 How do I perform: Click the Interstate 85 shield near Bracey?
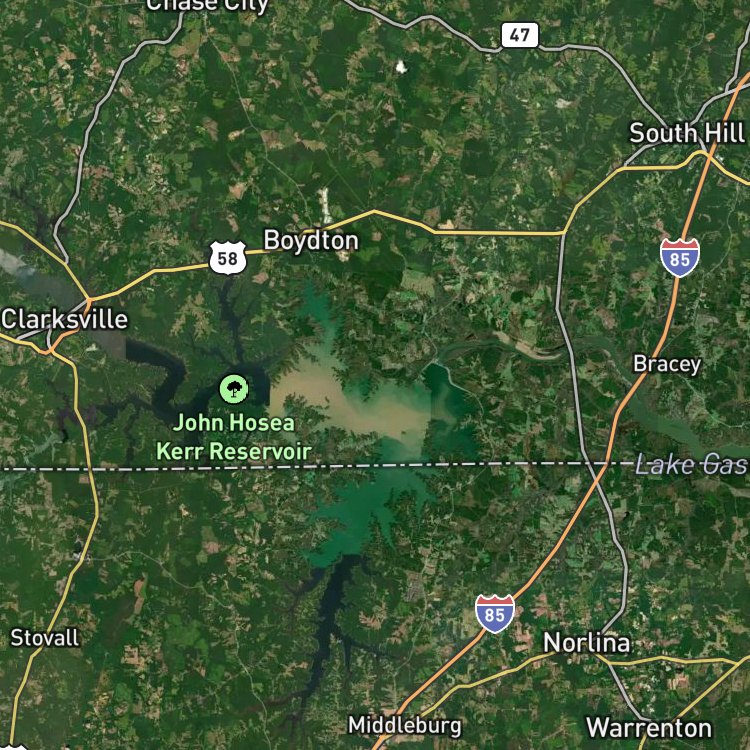(680, 258)
